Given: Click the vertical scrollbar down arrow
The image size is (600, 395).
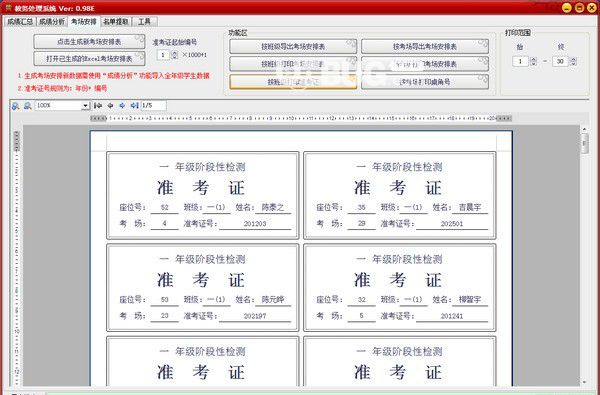Looking at the screenshot, I should [x=584, y=382].
